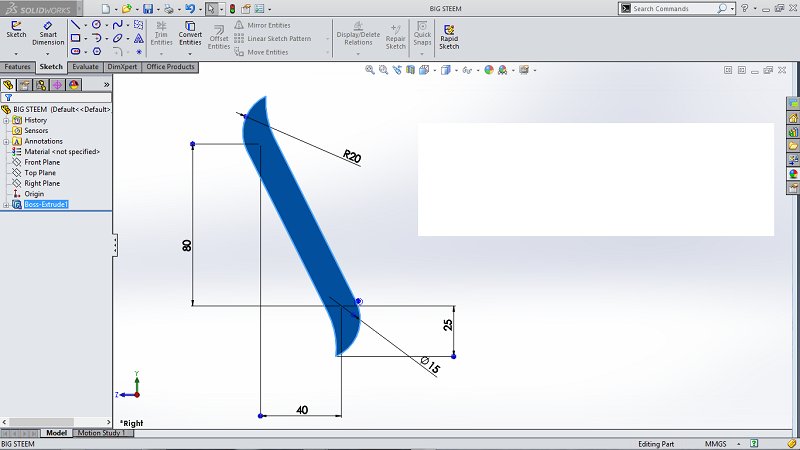
Task: Select the Spline sketch tool
Action: click(117, 24)
